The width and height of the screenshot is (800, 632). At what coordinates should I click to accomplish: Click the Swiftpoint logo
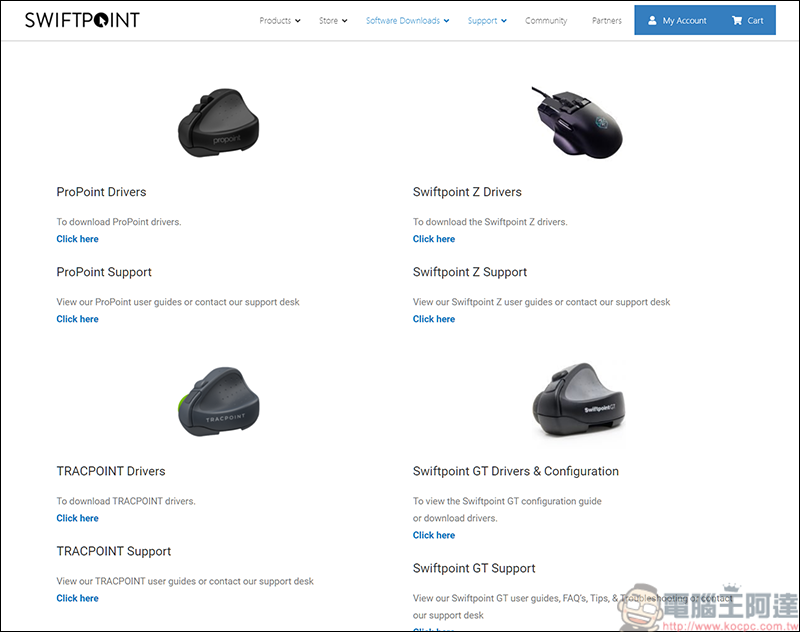(82, 20)
